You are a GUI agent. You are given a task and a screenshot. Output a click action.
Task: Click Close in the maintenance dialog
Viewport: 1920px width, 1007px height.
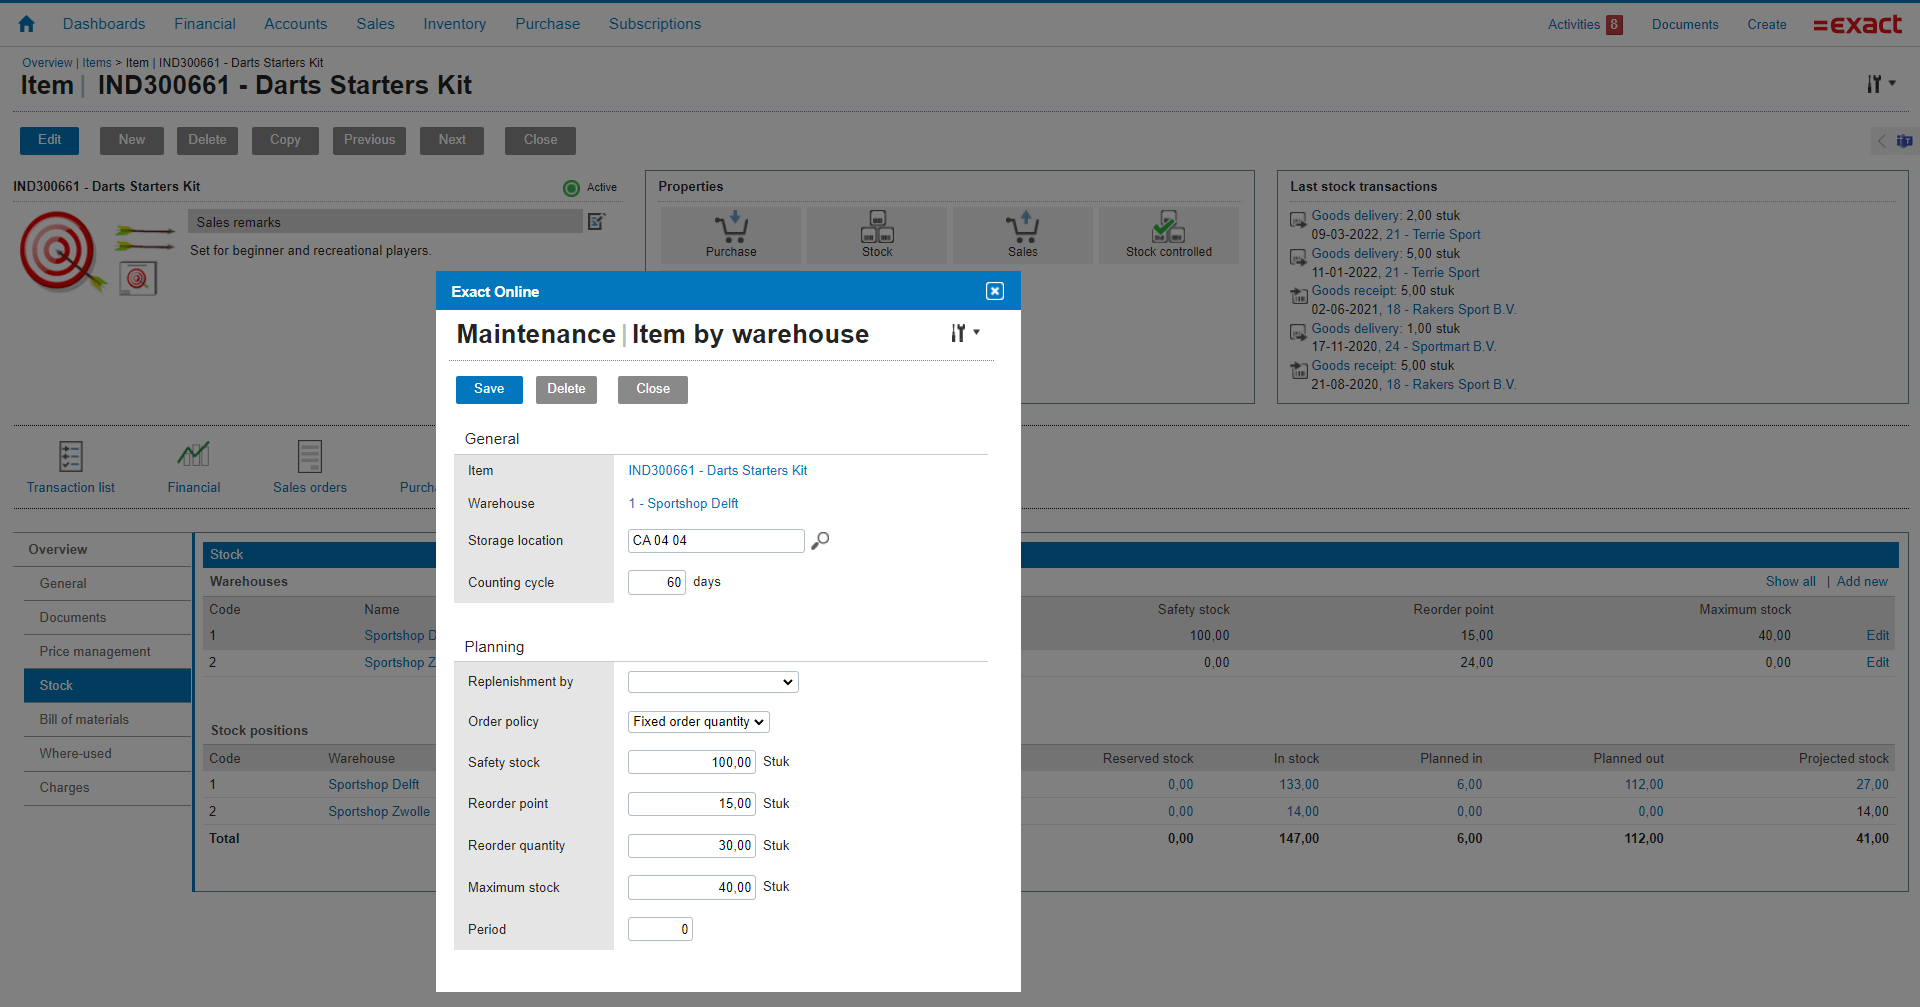(x=653, y=389)
